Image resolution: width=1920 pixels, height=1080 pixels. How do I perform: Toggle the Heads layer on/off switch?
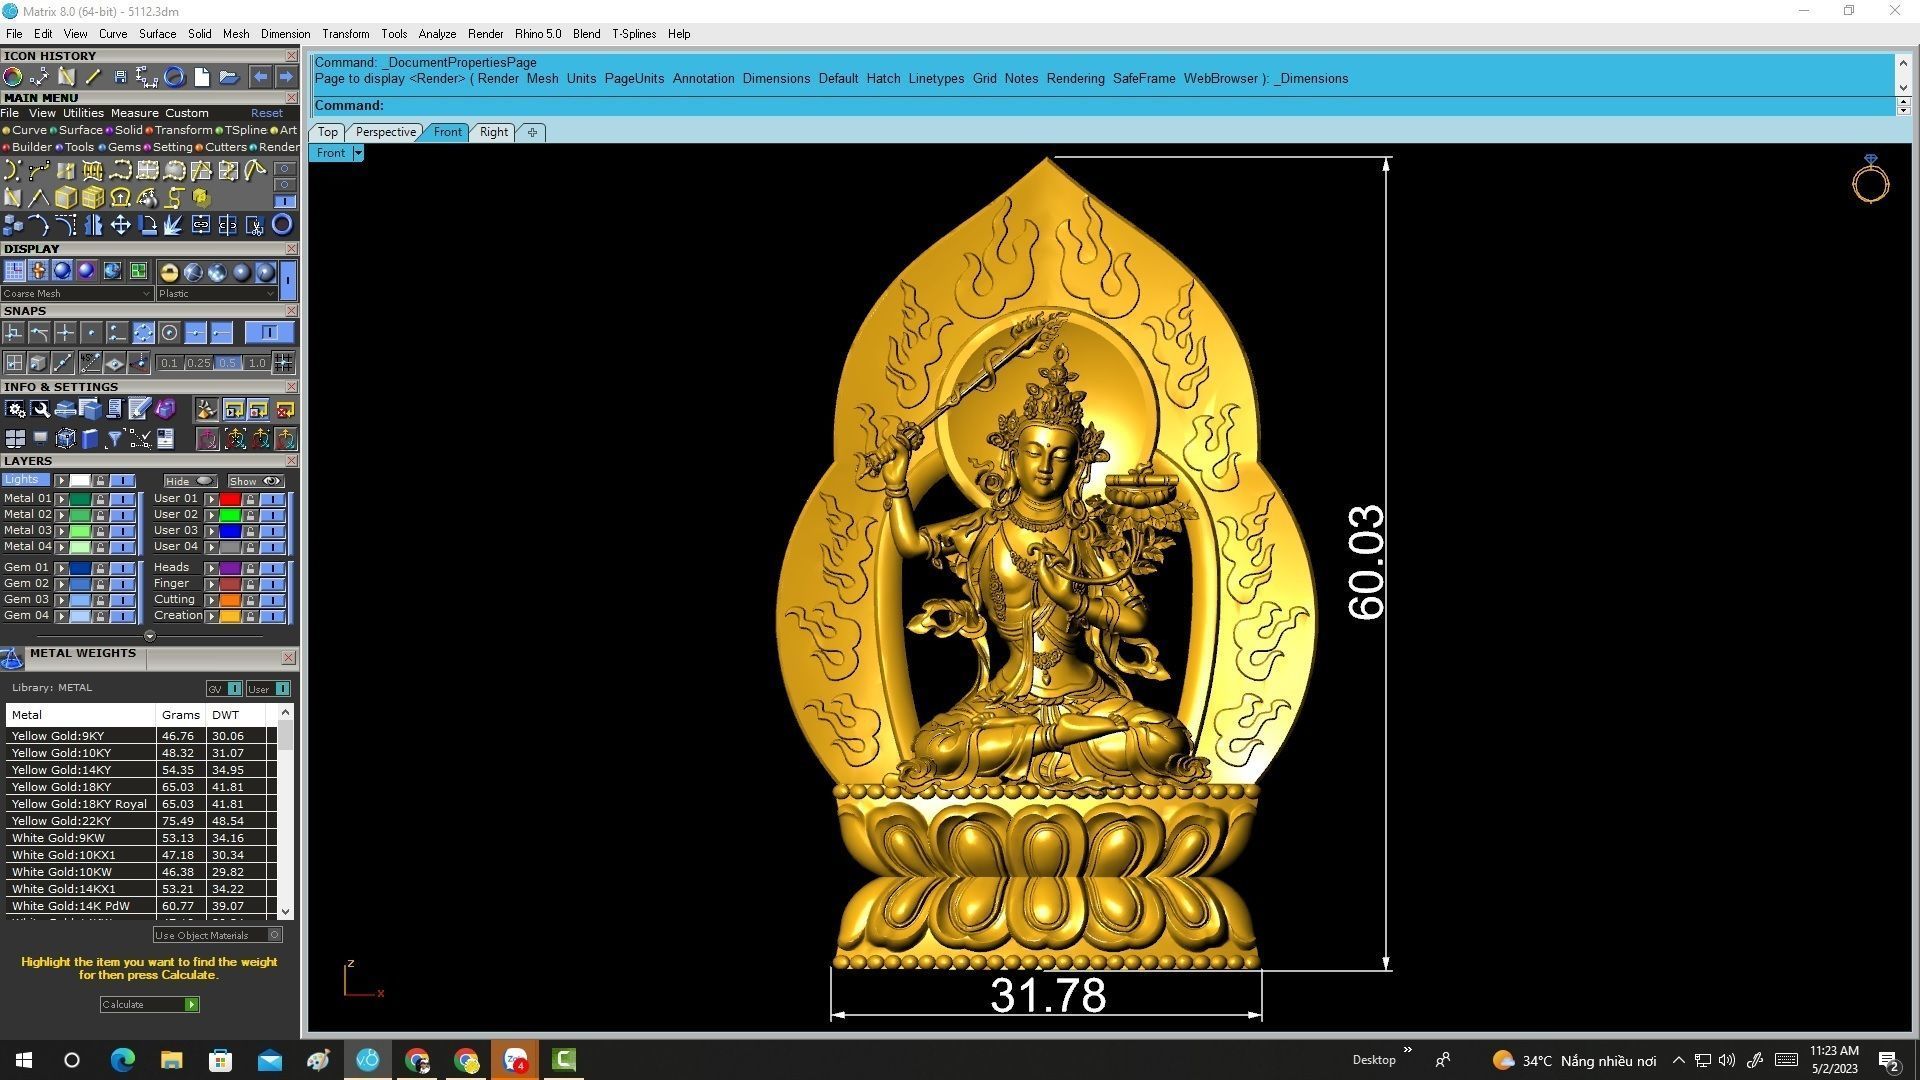[272, 568]
